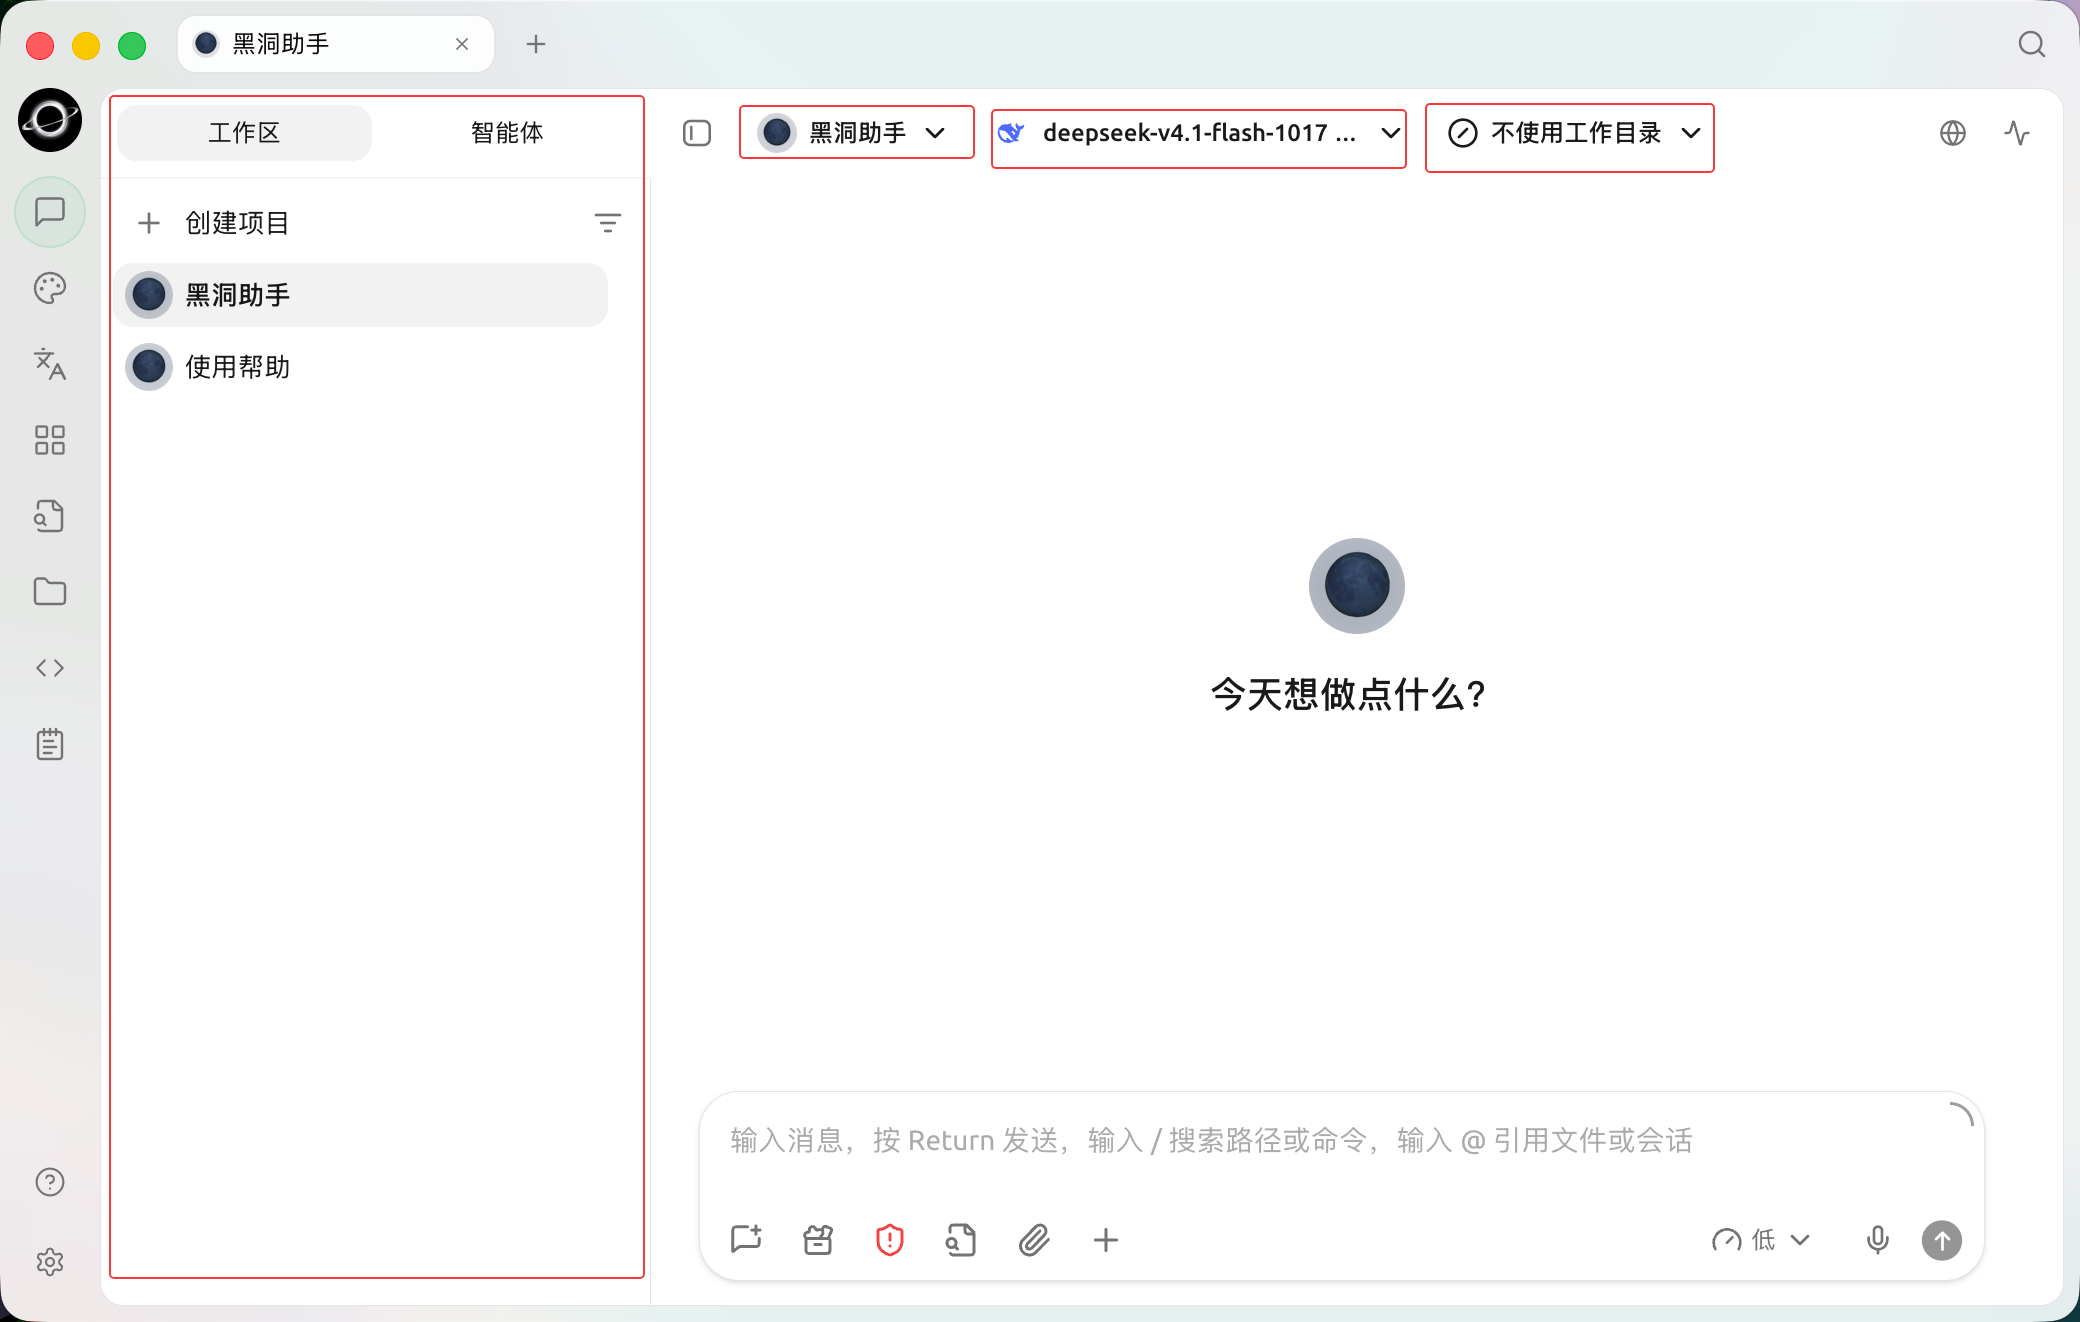Open the knowledge base file-search sidebar icon
Viewport: 2080px width, 1322px height.
point(50,516)
